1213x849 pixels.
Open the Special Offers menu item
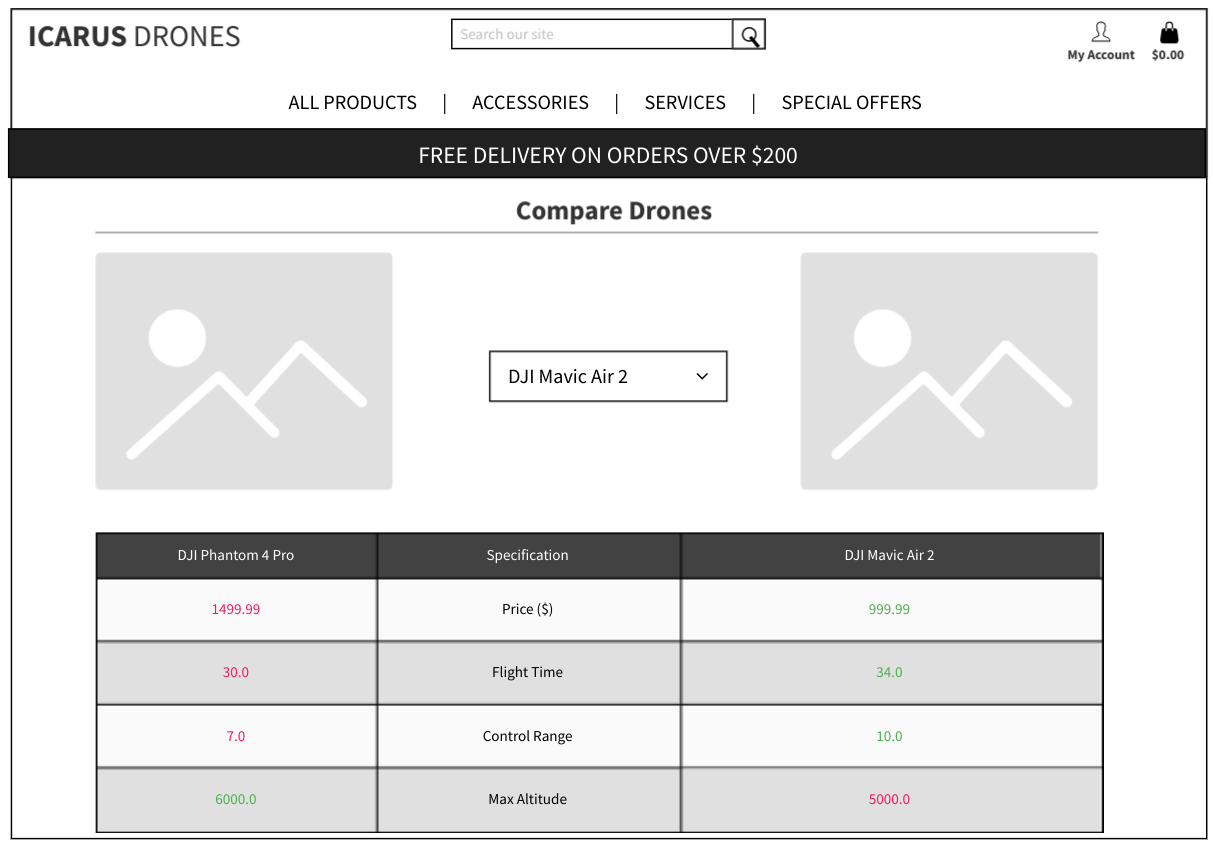tap(851, 103)
